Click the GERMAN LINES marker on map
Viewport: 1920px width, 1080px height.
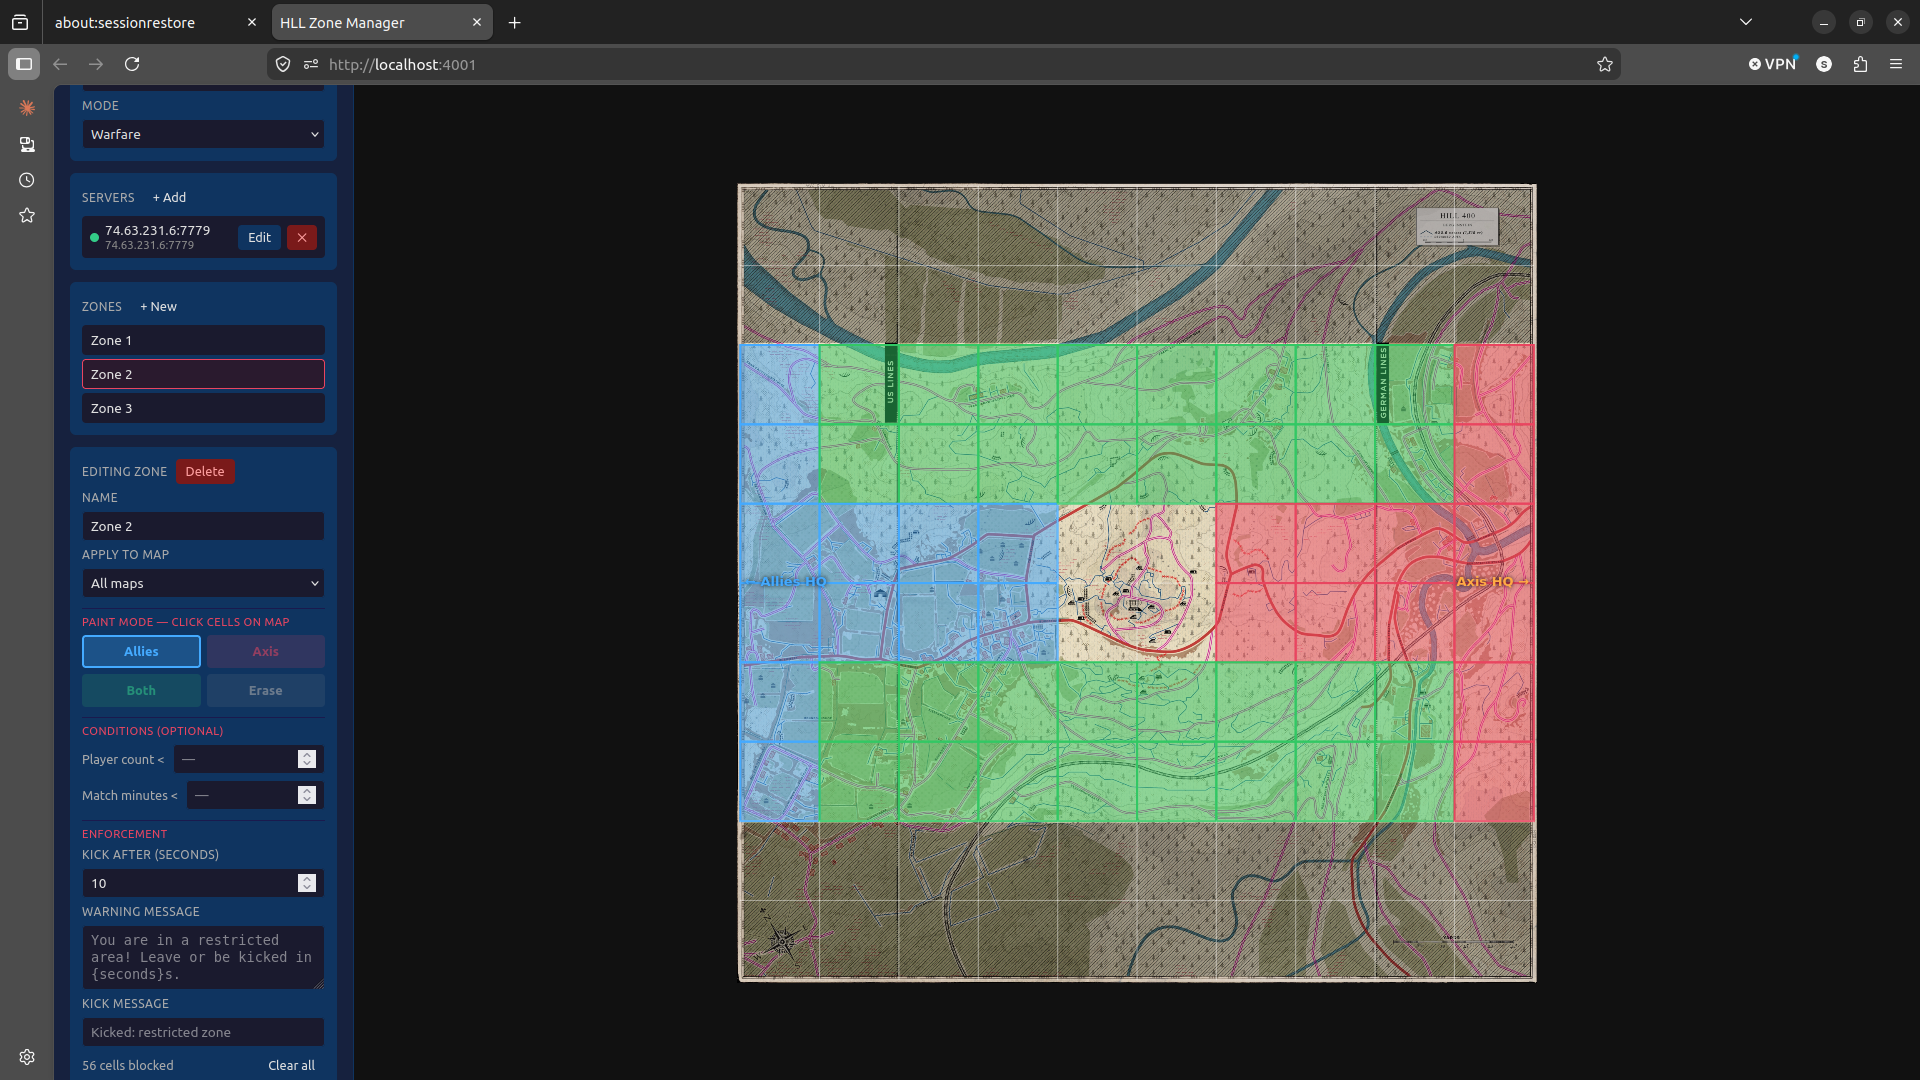pyautogui.click(x=1383, y=383)
